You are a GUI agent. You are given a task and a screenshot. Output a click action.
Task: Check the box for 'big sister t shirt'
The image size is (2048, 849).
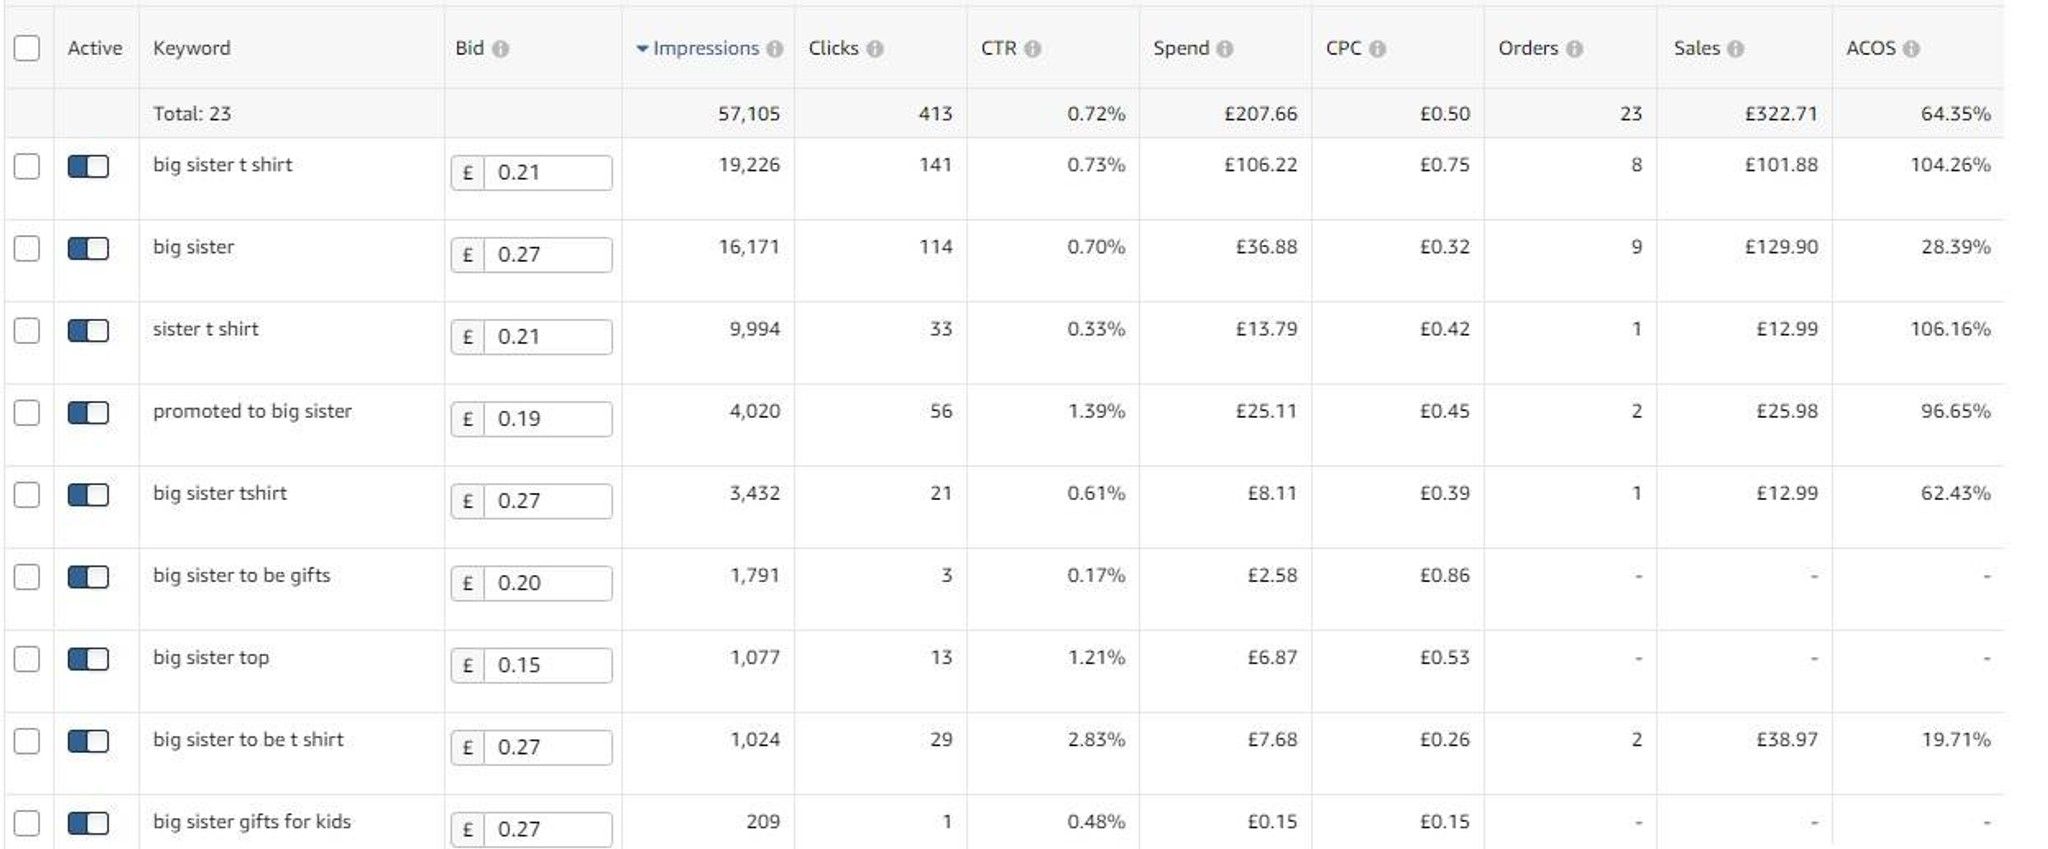click(x=27, y=166)
